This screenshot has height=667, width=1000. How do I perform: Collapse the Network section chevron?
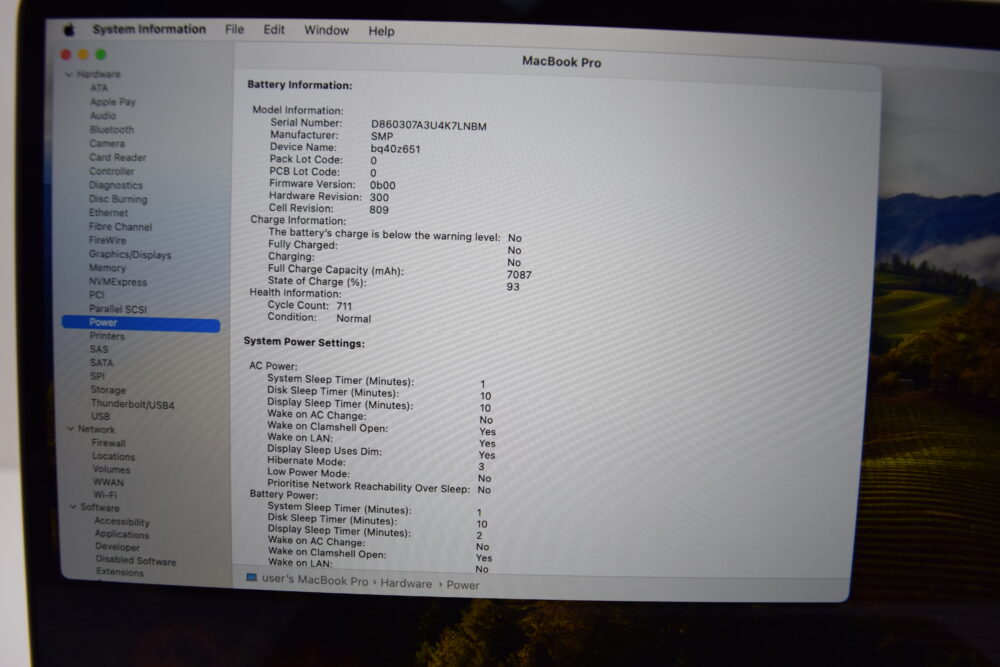point(70,429)
